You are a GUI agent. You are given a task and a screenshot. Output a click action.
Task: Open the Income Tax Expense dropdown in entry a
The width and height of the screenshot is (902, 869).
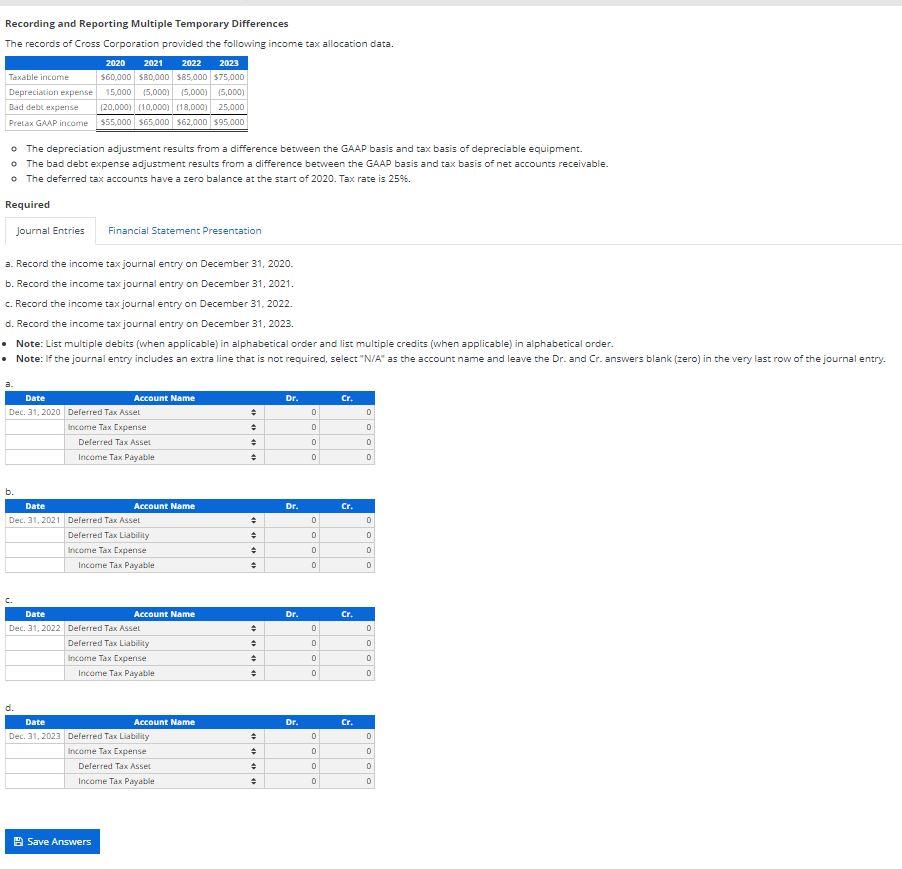pos(256,427)
